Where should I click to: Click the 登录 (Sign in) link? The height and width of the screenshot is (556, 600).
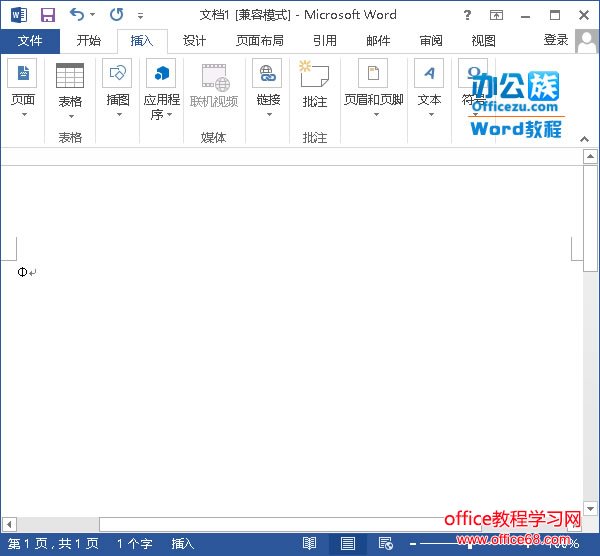point(556,40)
